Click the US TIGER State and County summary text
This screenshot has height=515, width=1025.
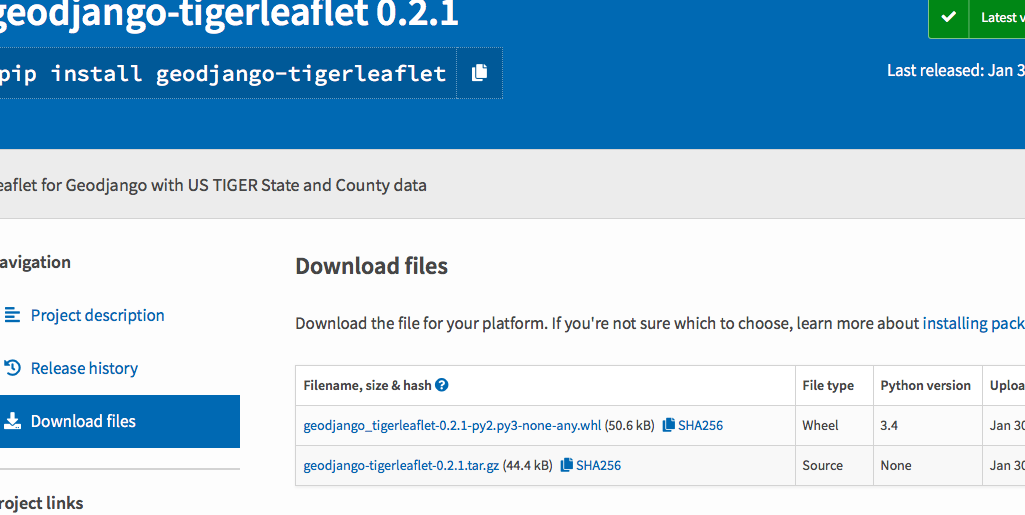tap(213, 185)
